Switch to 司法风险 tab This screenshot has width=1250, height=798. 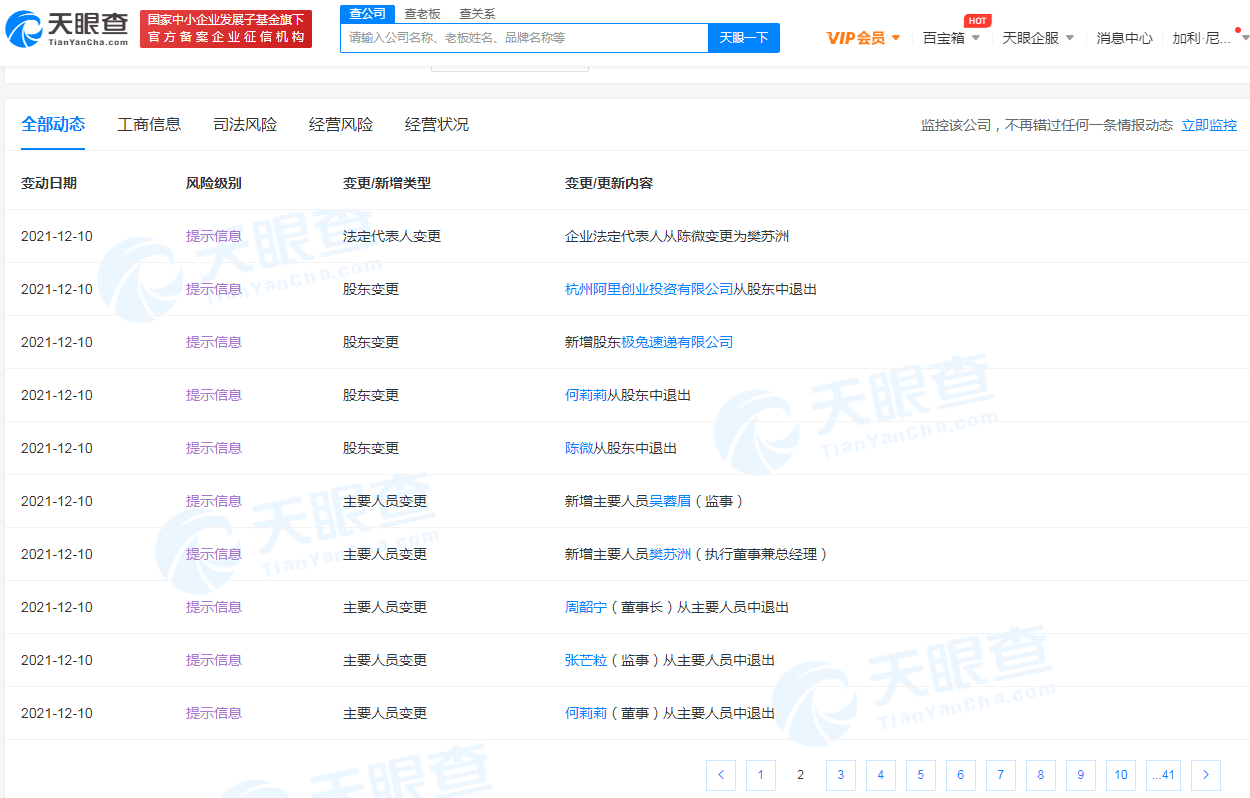pos(245,124)
